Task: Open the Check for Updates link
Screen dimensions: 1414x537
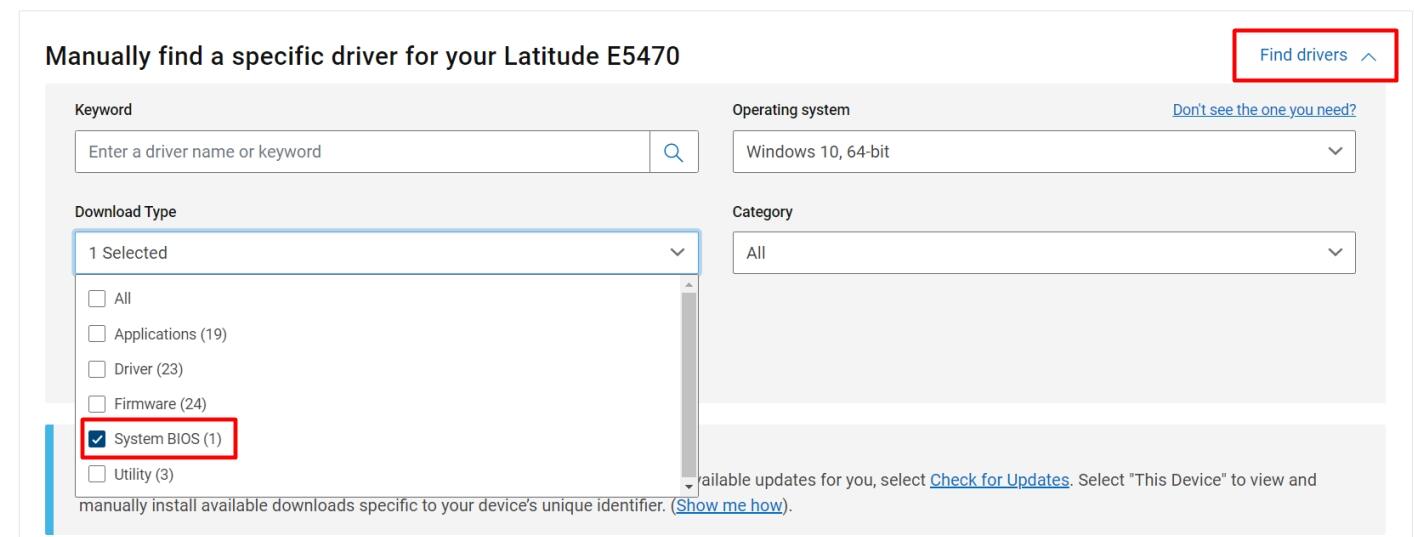Action: 998,480
